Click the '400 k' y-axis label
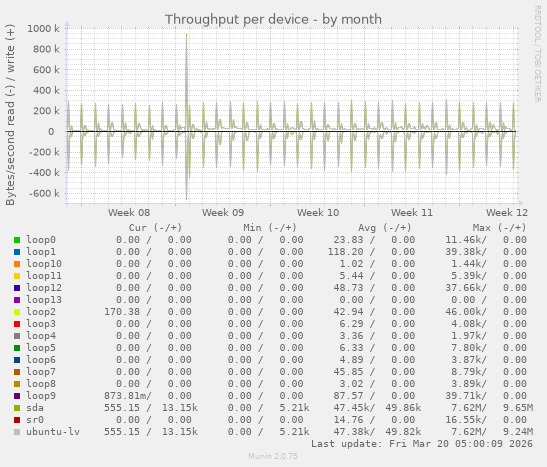547x467 pixels. pyautogui.click(x=46, y=91)
